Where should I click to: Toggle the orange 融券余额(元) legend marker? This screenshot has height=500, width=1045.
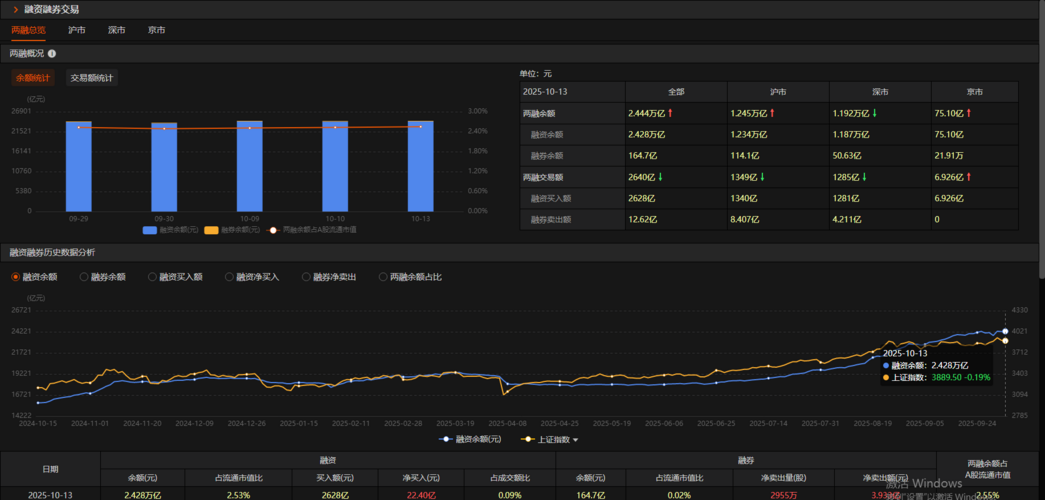(211, 230)
